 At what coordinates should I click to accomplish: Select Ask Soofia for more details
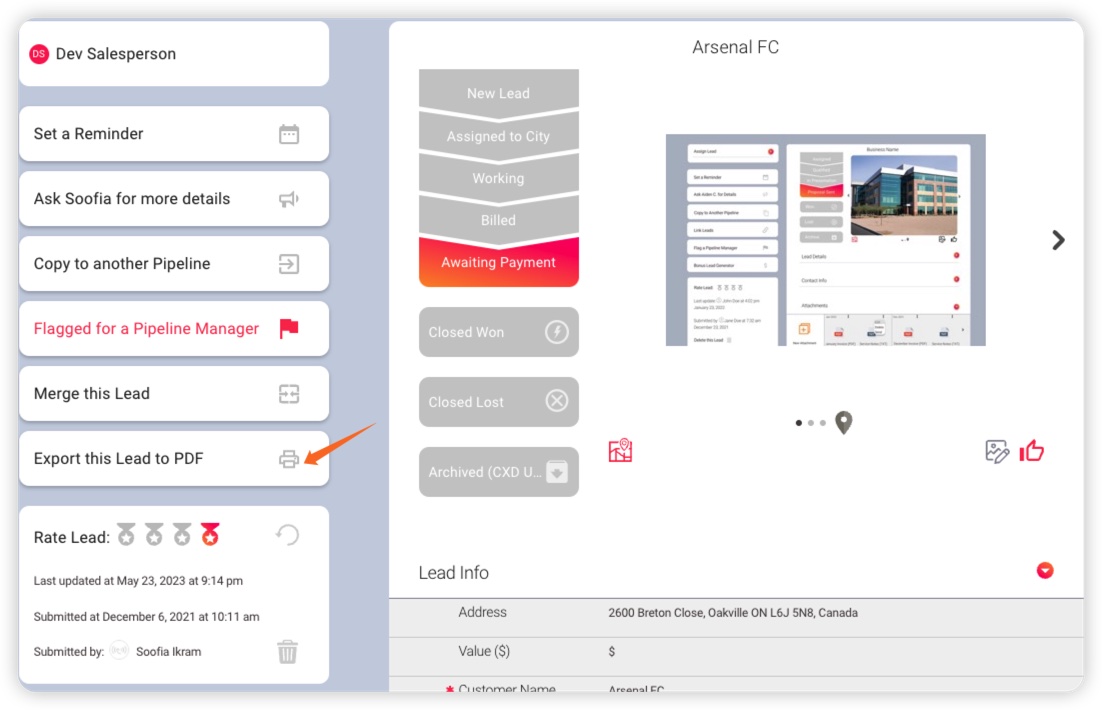click(x=174, y=199)
